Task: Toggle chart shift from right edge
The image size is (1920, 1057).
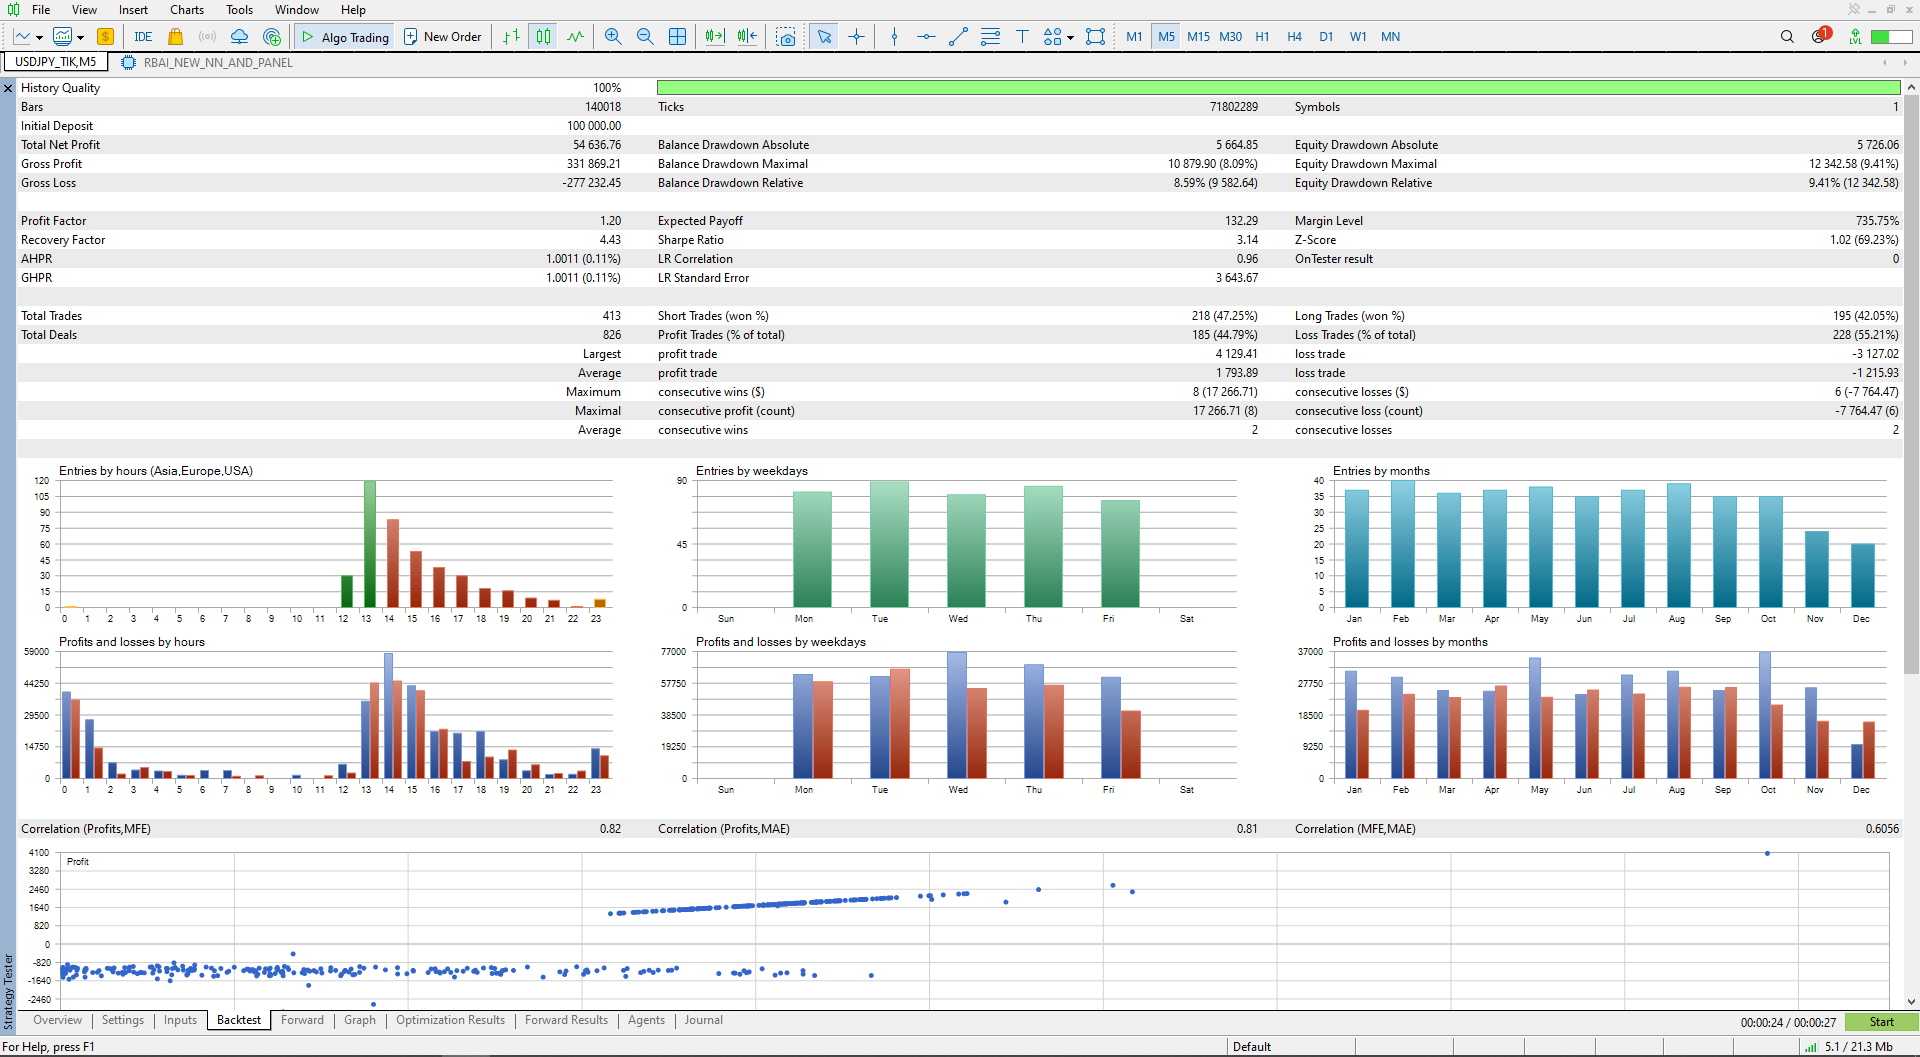Action: 747,37
